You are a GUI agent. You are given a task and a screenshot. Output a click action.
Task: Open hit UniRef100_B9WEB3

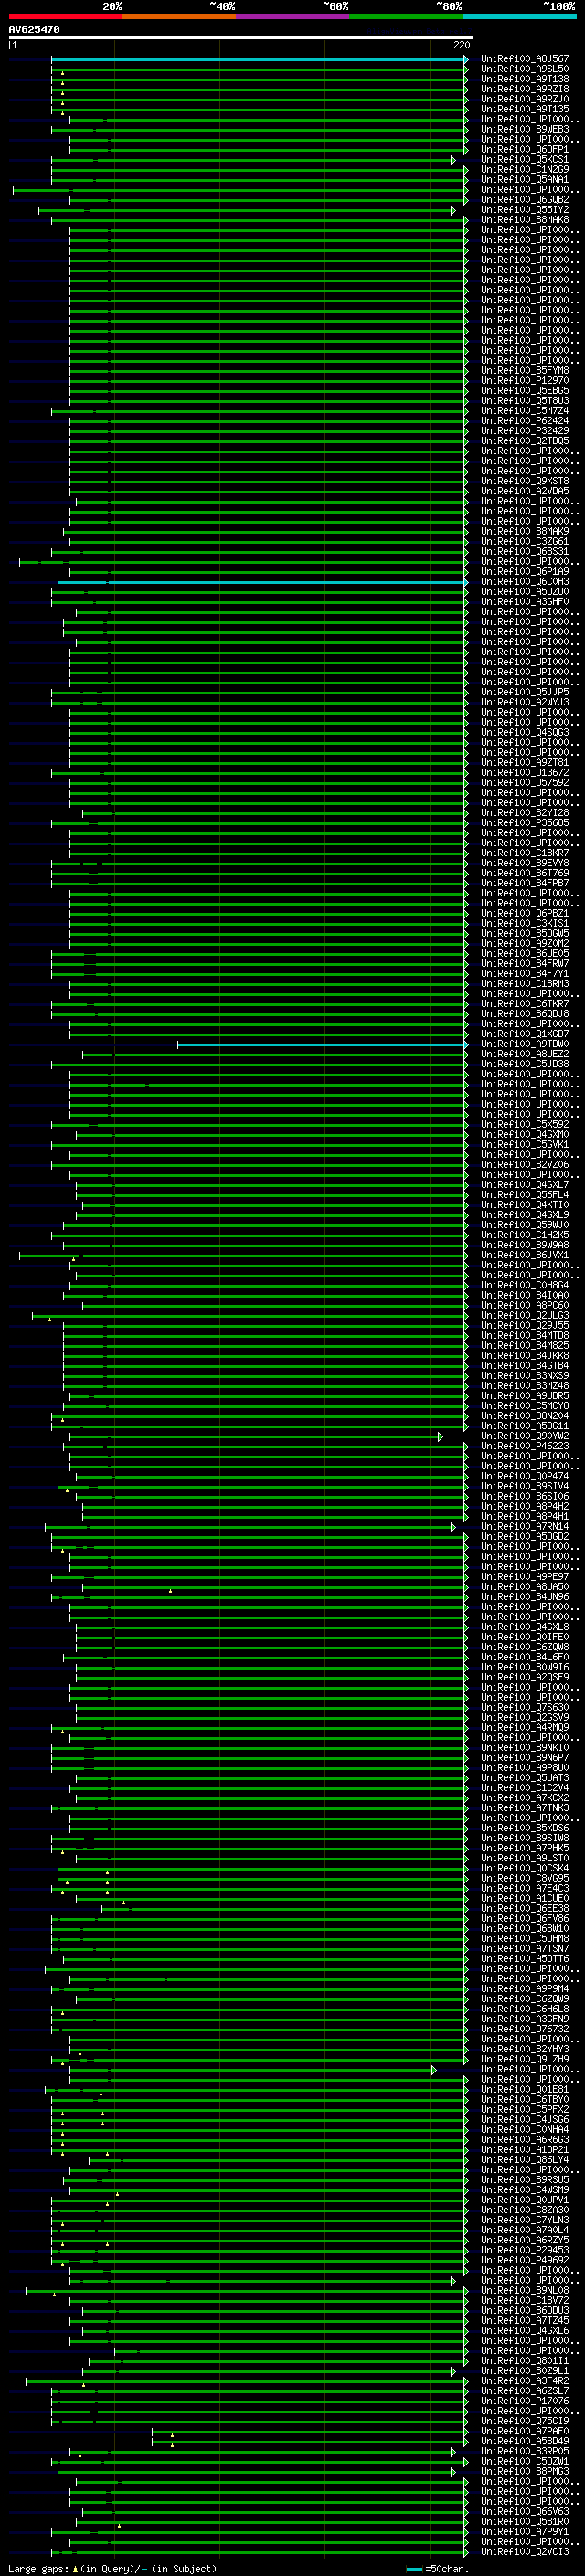click(524, 130)
